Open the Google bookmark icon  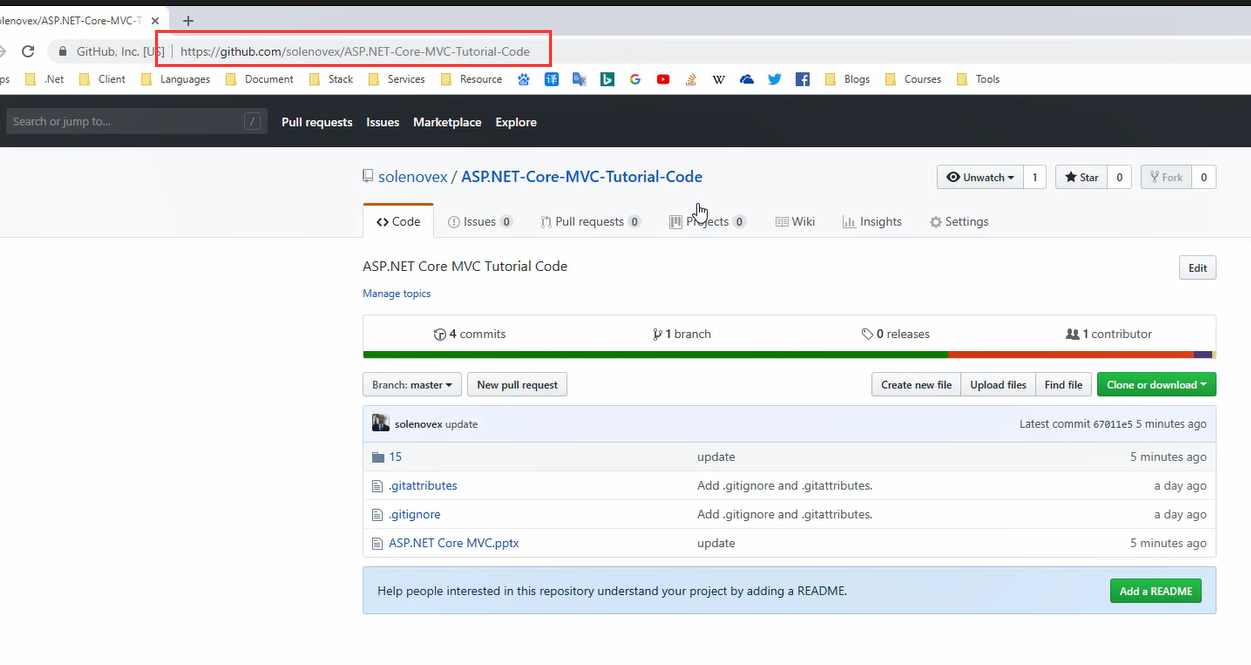pyautogui.click(x=635, y=79)
